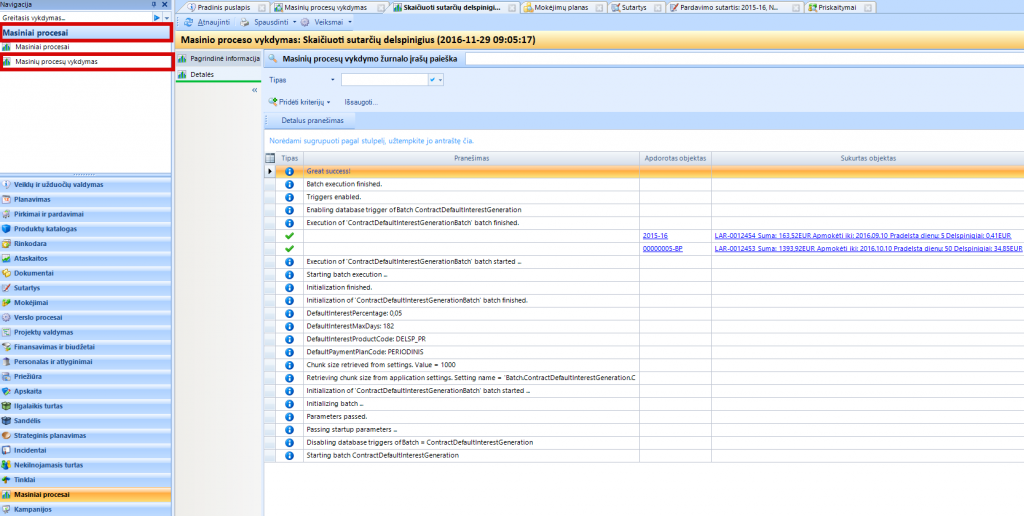Select 'DefaultInterestPercentage: 0,05' row
This screenshot has width=1024, height=516.
[643, 313]
